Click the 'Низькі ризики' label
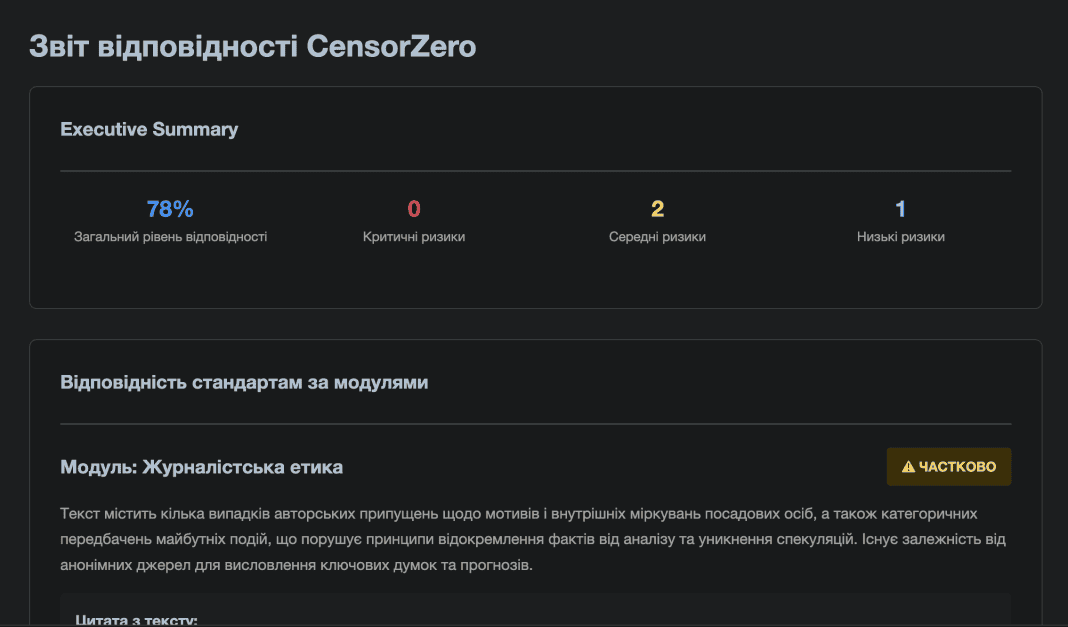Screen dimensions: 1068x627 [x=900, y=237]
